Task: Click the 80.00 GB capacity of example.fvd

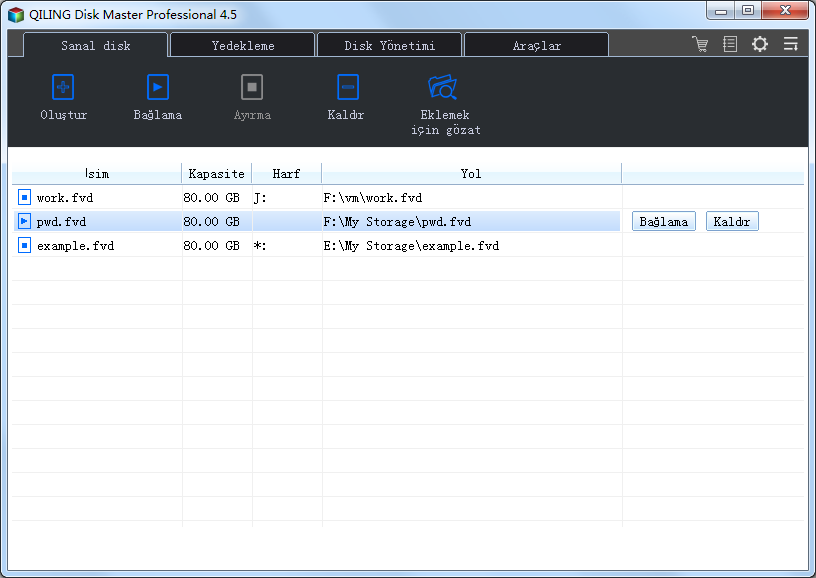Action: (x=211, y=246)
